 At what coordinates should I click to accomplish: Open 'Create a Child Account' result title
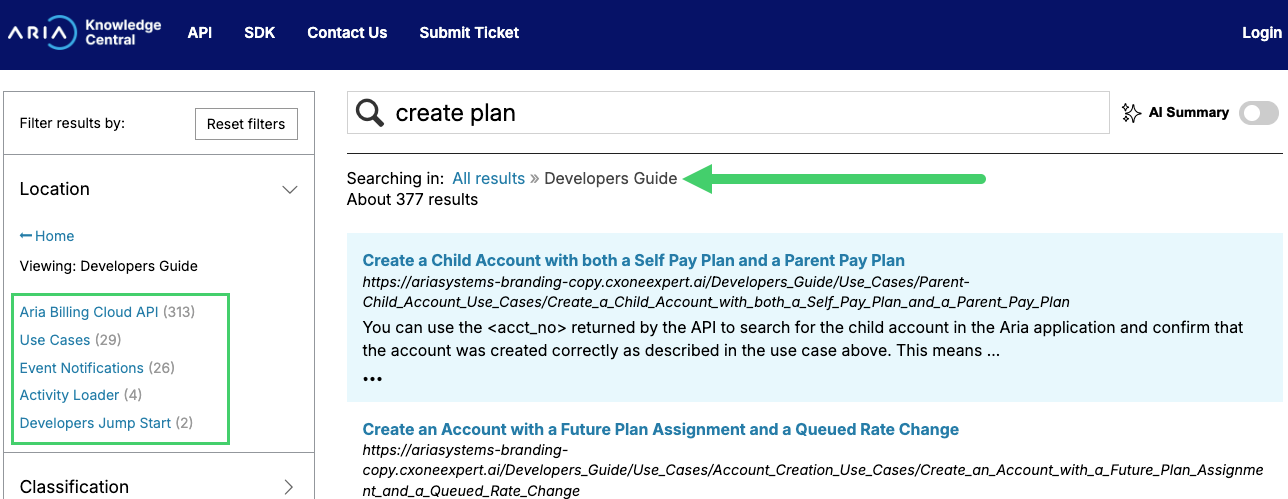tap(633, 261)
